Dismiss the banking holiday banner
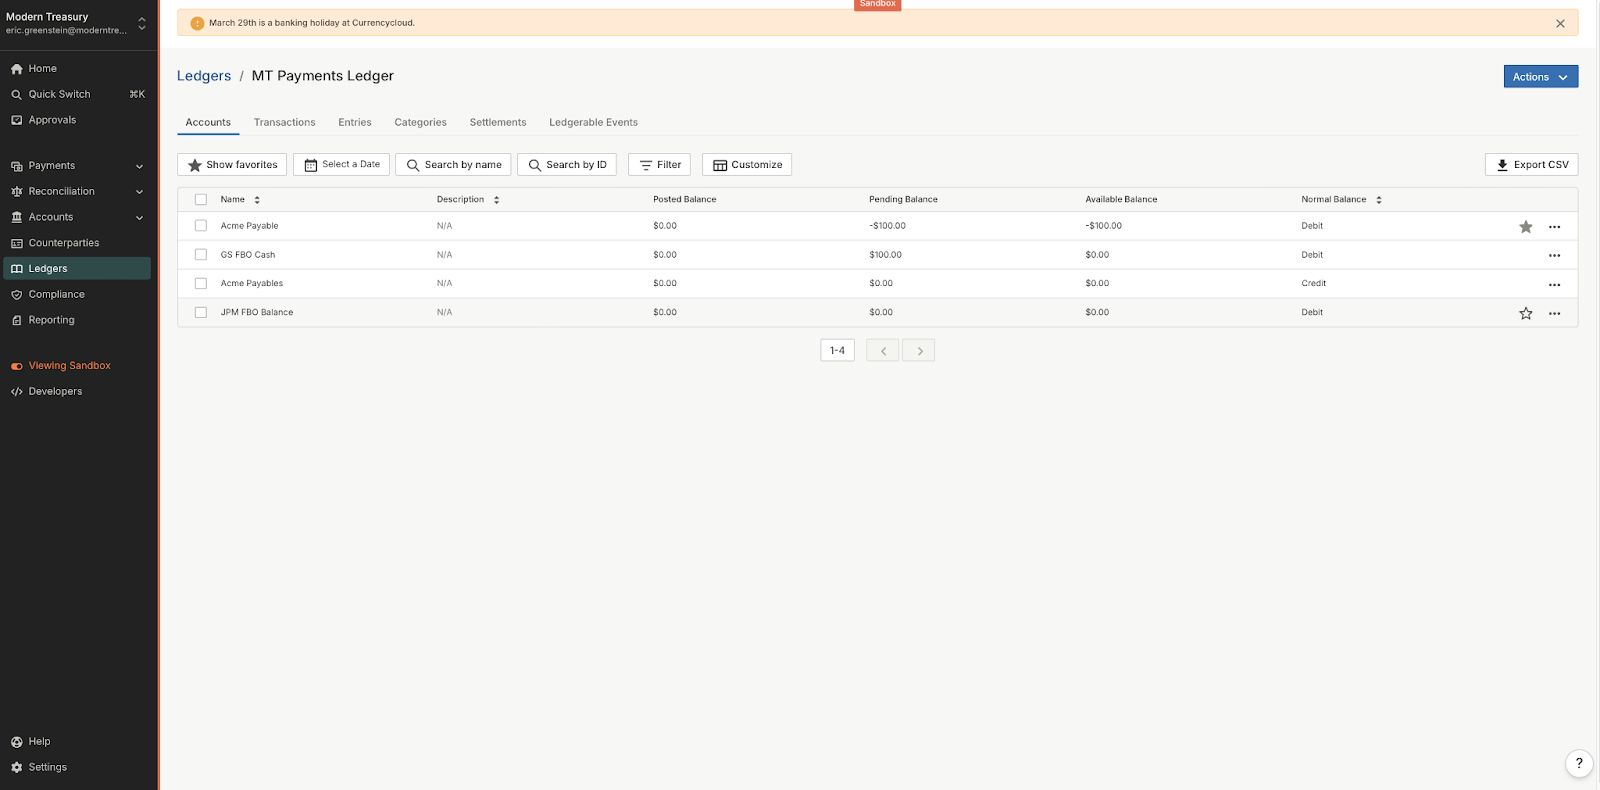This screenshot has width=1600, height=790. click(x=1560, y=23)
